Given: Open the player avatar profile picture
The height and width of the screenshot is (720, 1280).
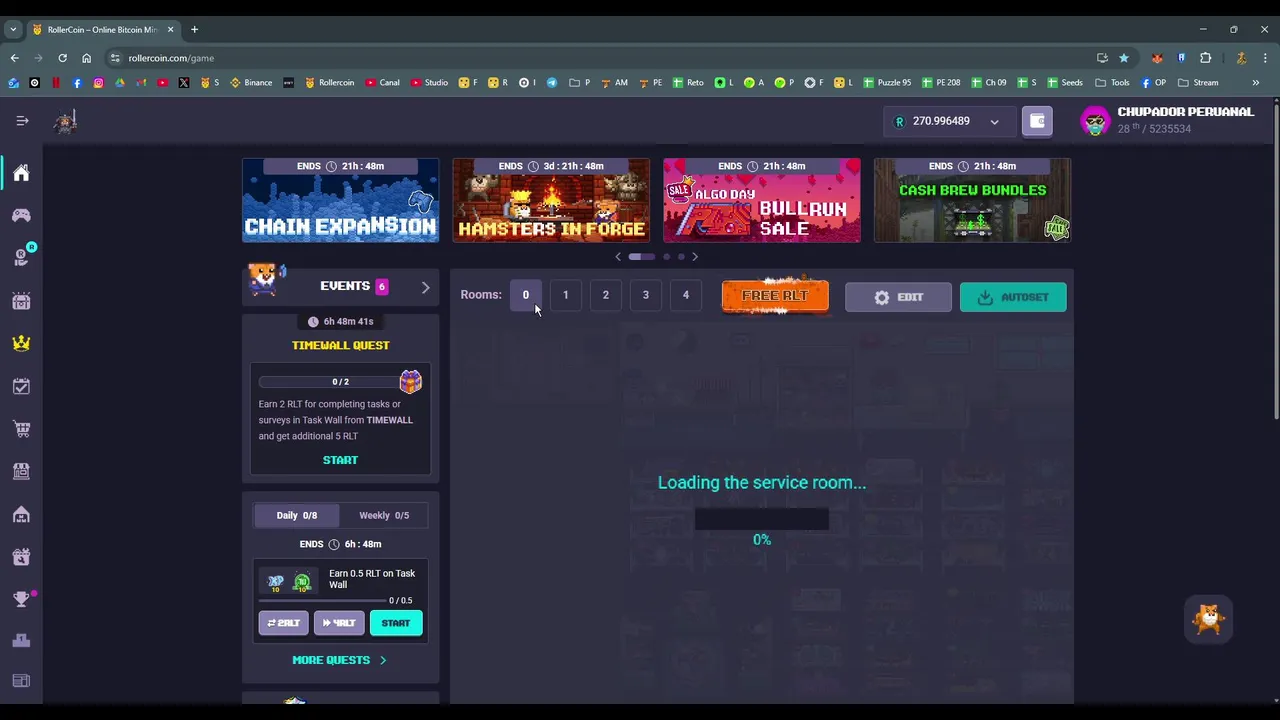Looking at the screenshot, I should point(1096,121).
